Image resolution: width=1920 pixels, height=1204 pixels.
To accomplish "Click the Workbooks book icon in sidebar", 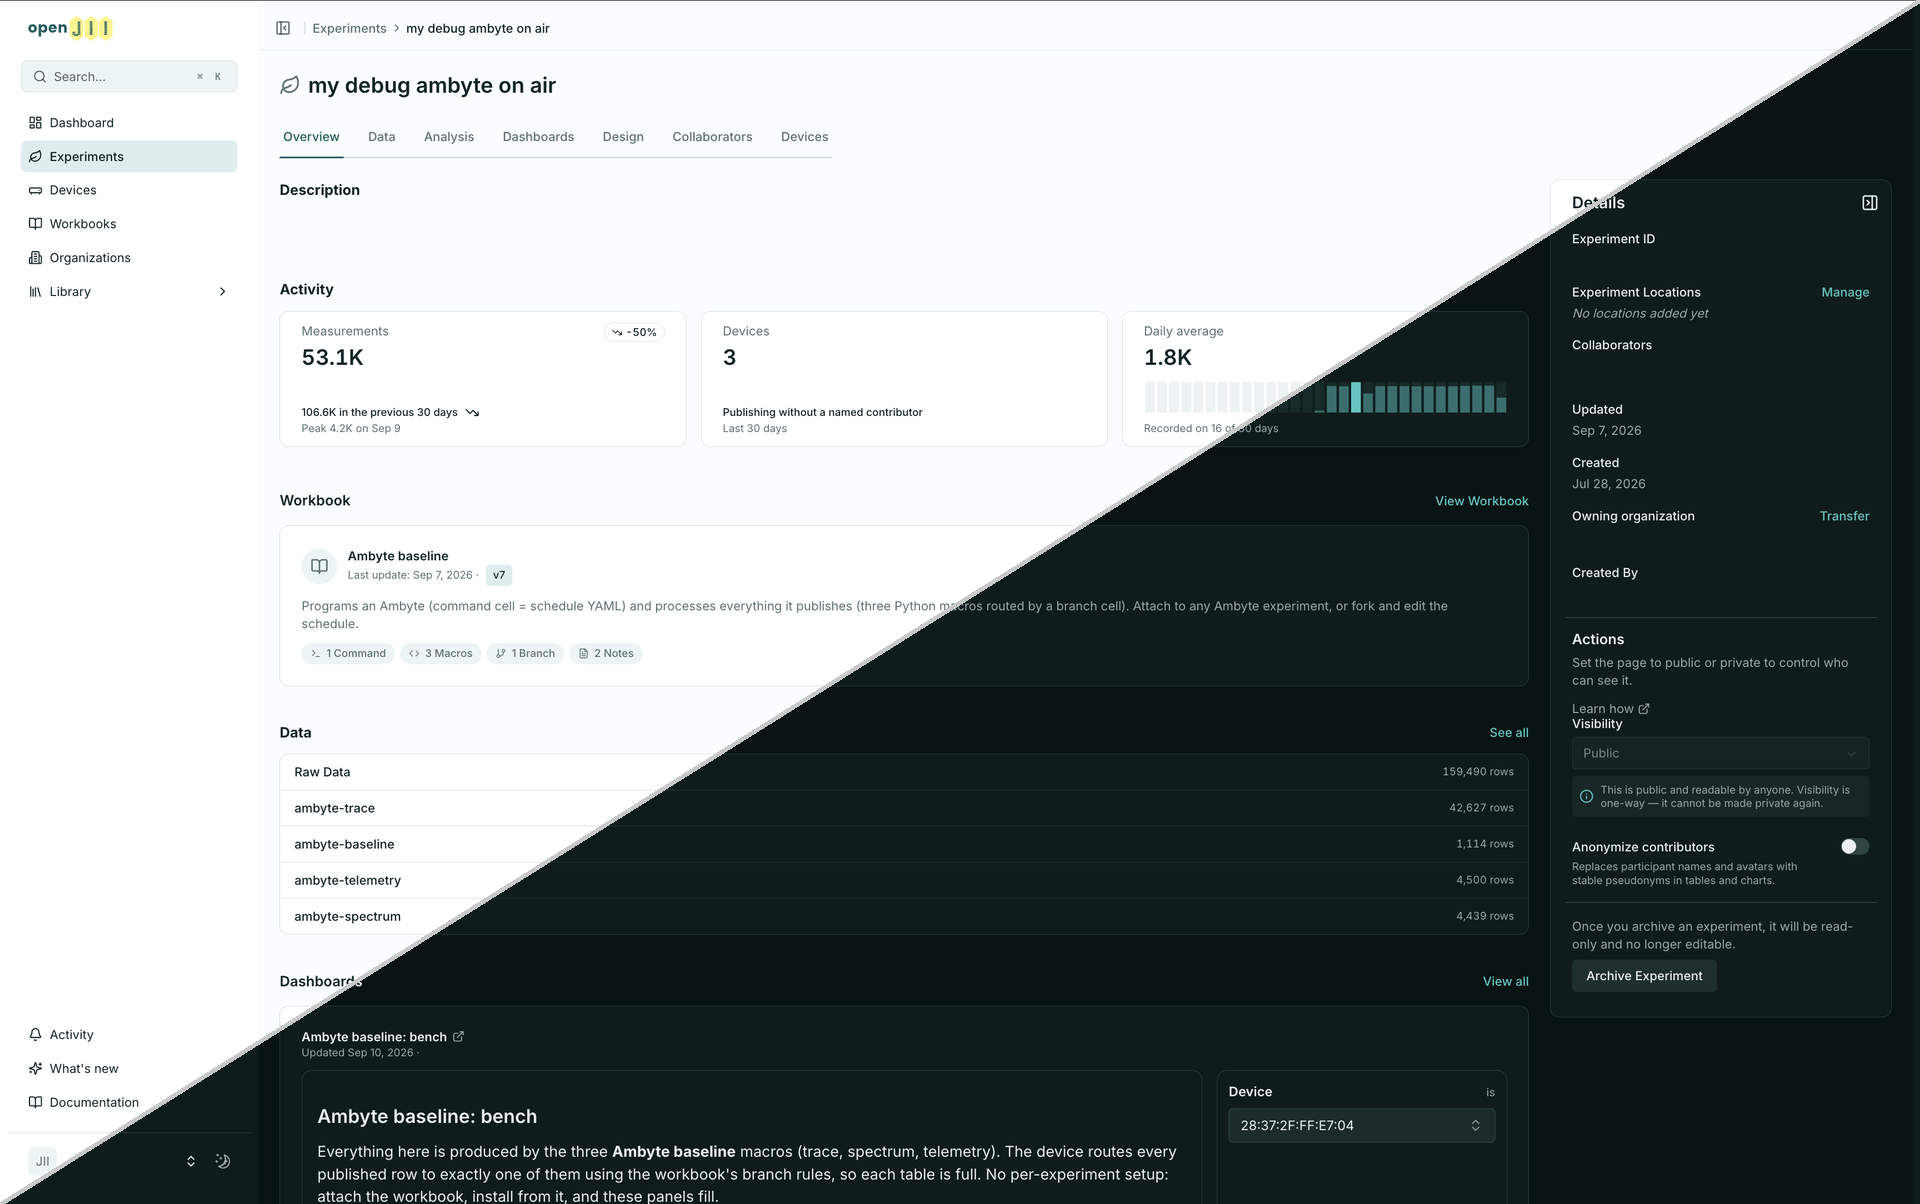I will click(x=35, y=224).
